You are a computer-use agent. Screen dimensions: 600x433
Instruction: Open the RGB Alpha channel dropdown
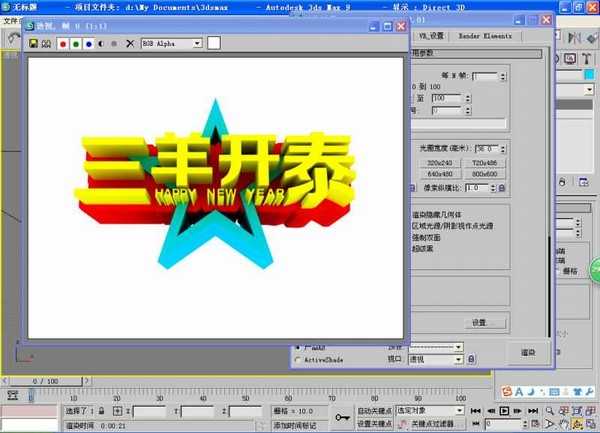(171, 44)
